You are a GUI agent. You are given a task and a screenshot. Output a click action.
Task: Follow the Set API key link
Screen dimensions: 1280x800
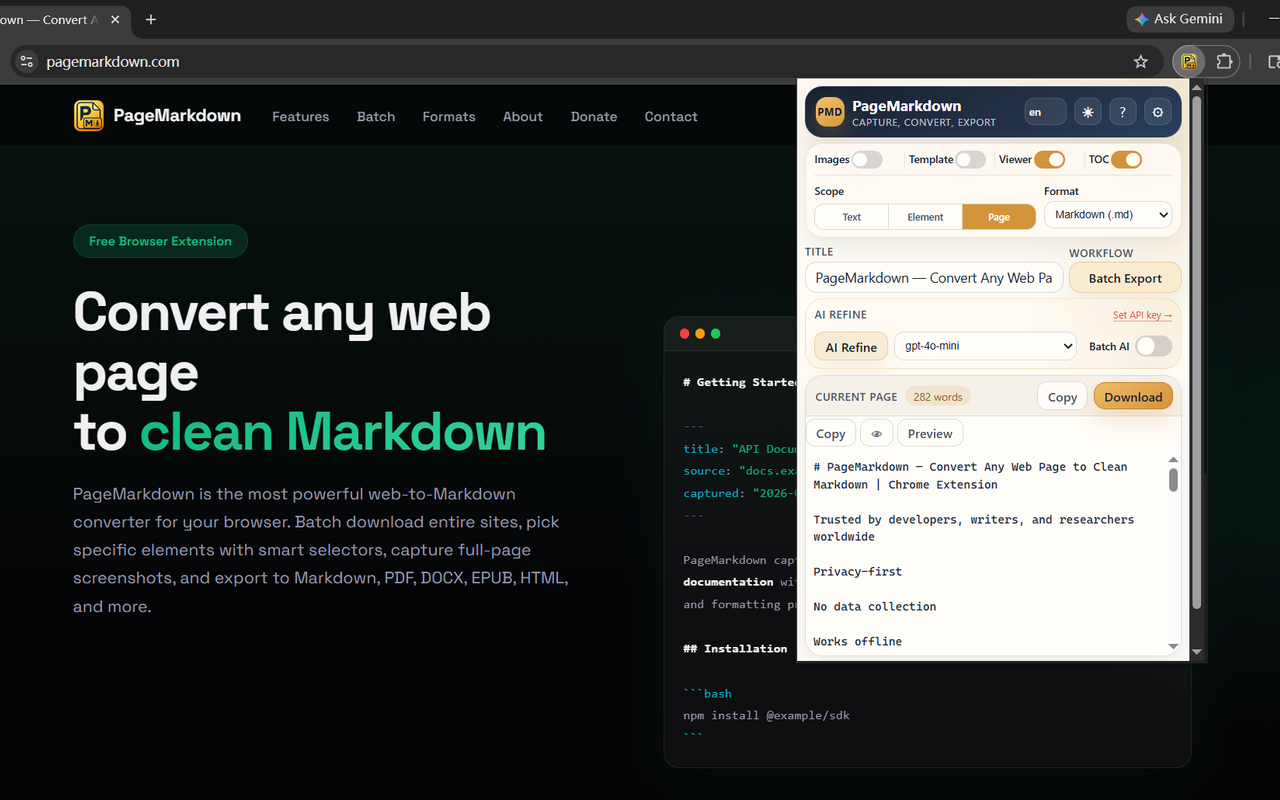pyautogui.click(x=1142, y=315)
